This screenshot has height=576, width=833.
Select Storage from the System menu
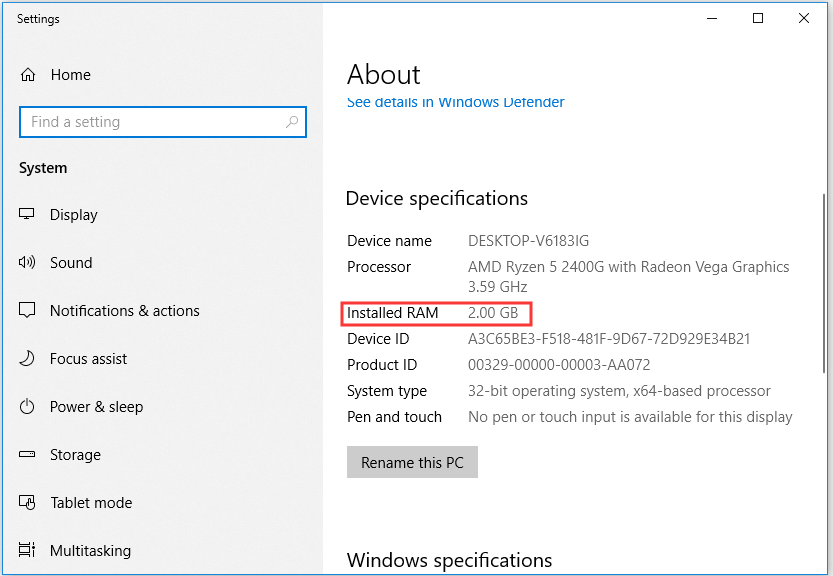(74, 454)
